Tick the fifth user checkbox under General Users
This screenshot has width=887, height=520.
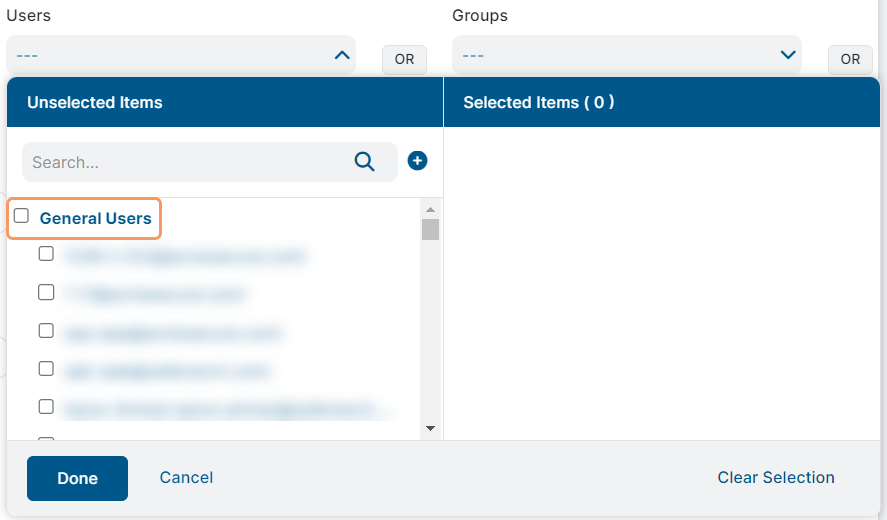point(46,407)
